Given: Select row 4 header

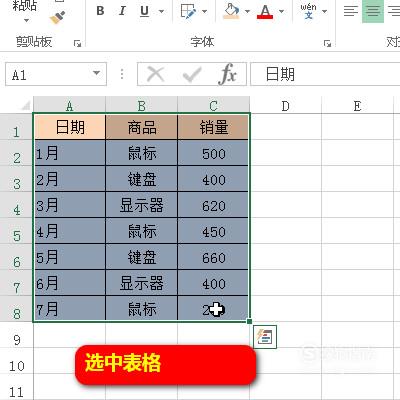Looking at the screenshot, I should 16,205.
